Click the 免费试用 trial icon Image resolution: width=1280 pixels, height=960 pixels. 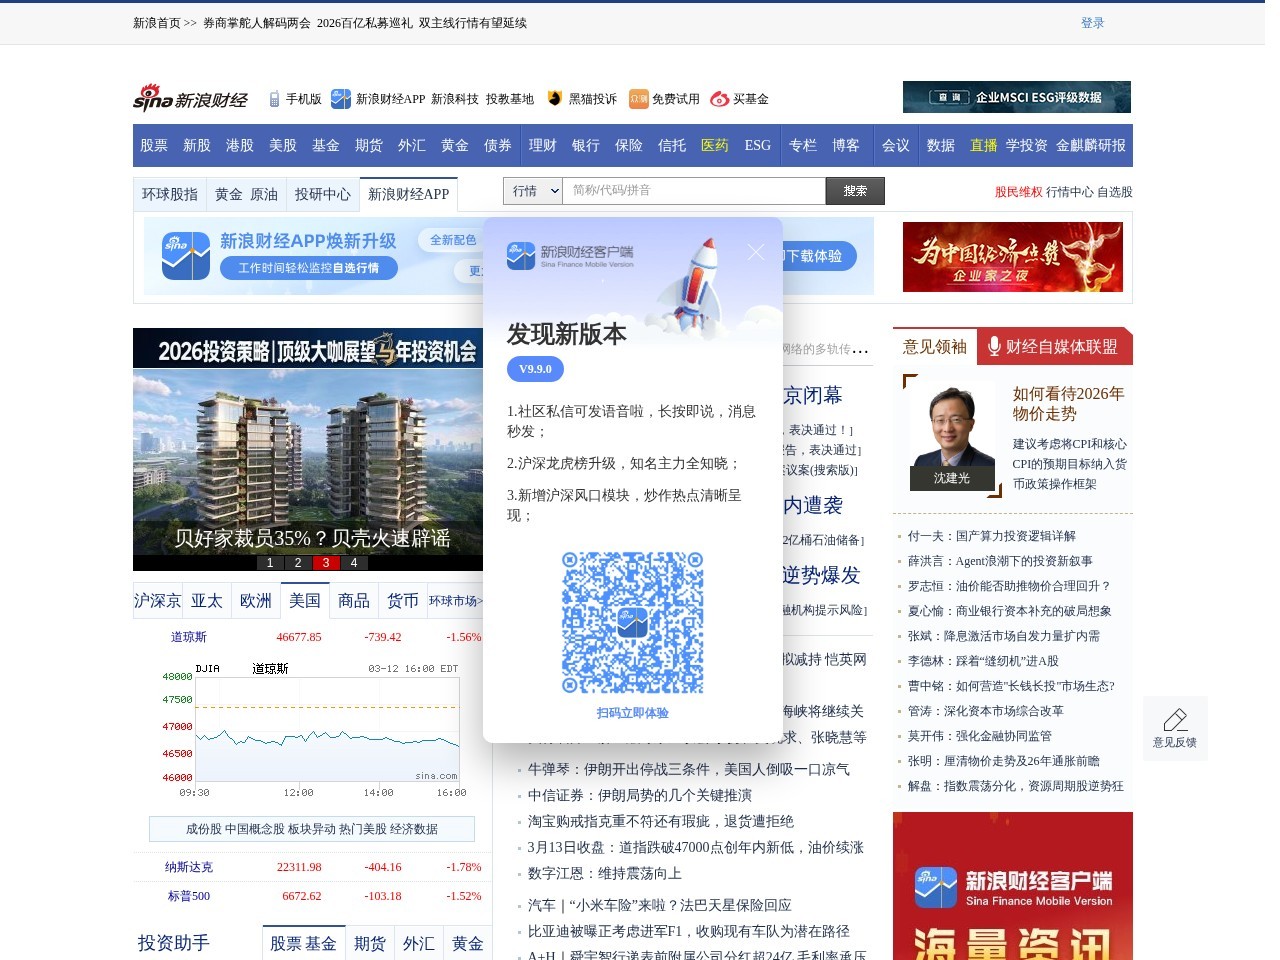[x=637, y=99]
